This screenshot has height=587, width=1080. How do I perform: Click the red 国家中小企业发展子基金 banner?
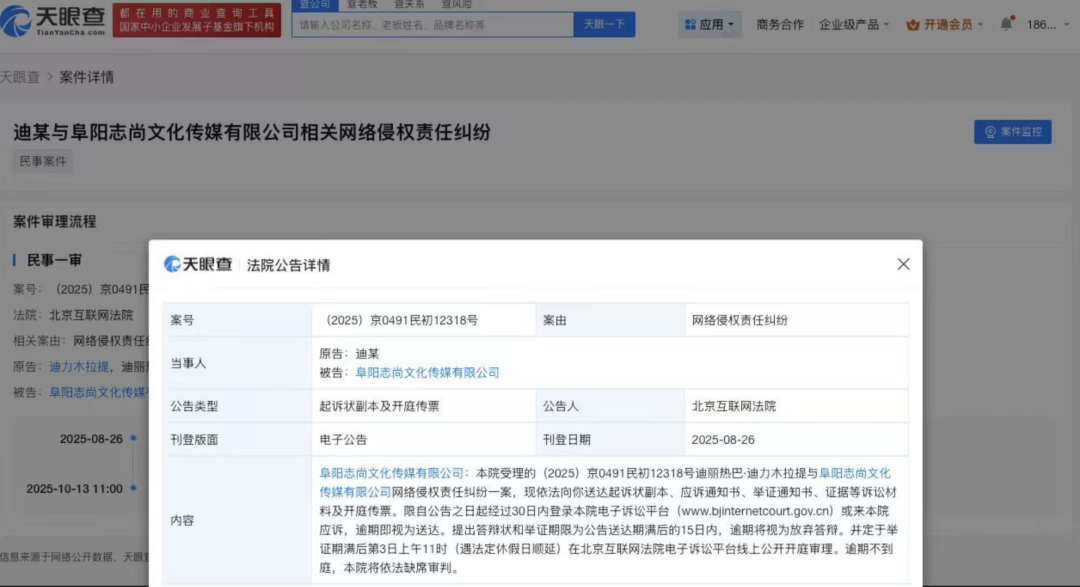click(x=195, y=20)
